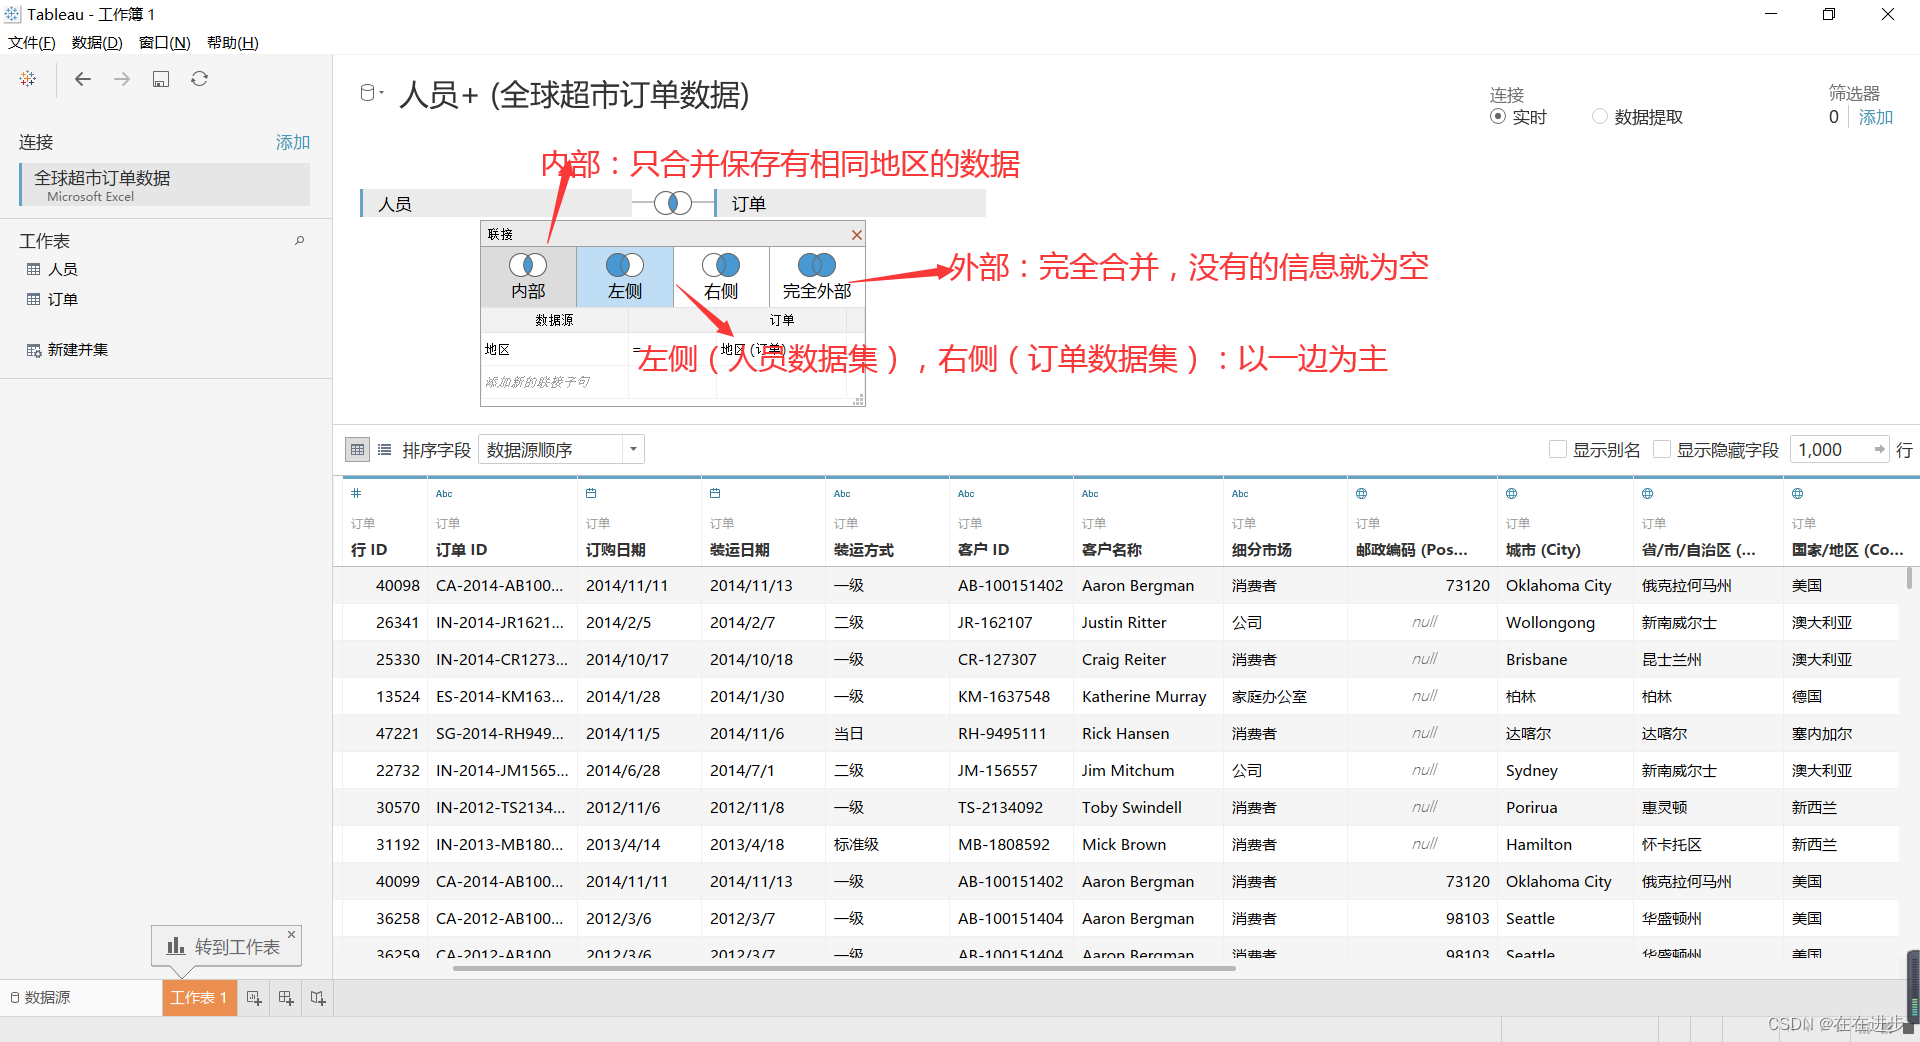Open the 数据 menu
The height and width of the screenshot is (1042, 1920).
(97, 43)
